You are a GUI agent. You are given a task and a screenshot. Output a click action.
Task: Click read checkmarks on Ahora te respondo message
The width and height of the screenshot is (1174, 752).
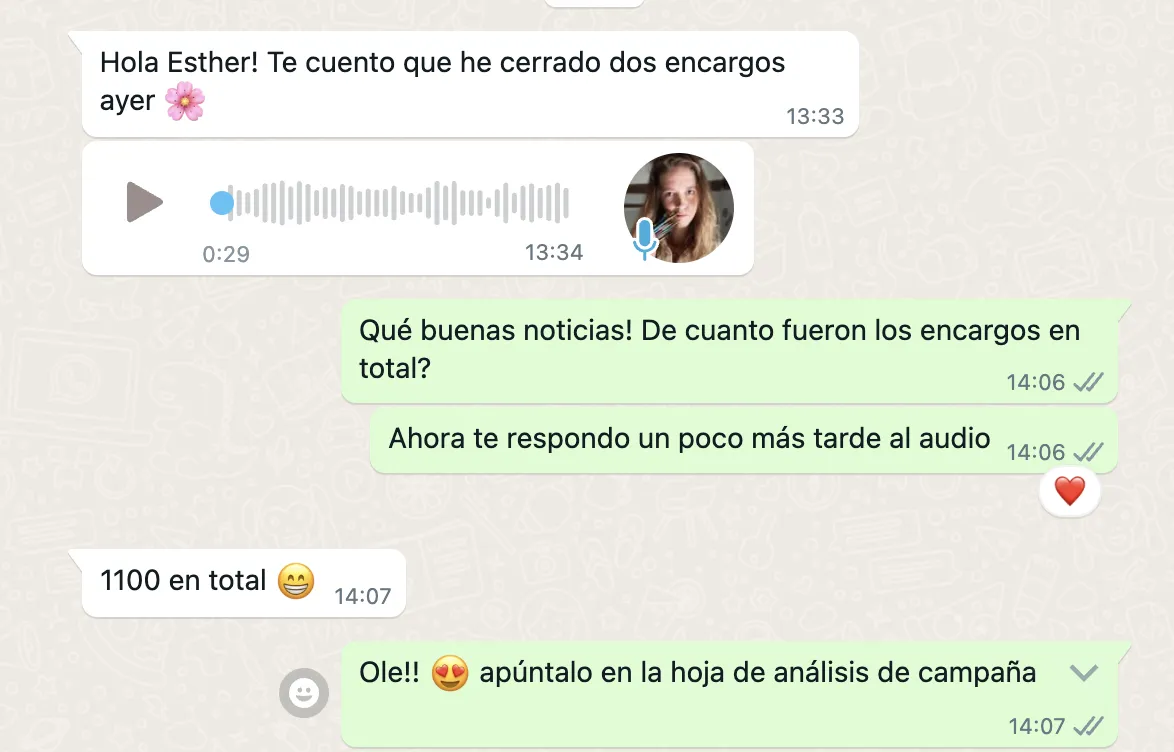[1088, 452]
